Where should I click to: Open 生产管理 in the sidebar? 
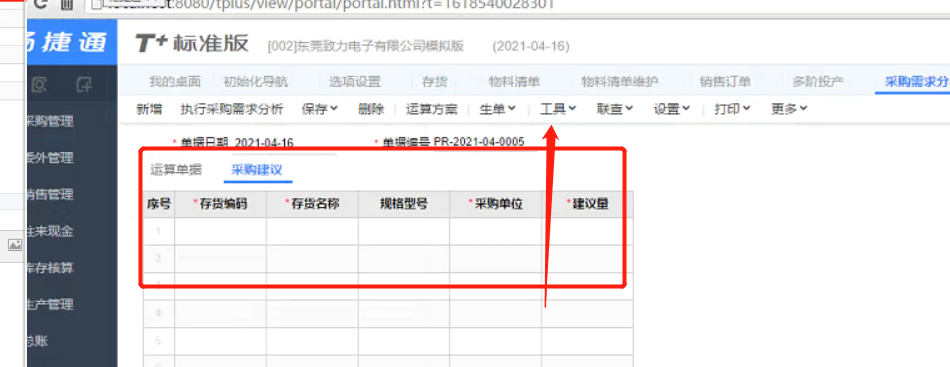[50, 304]
